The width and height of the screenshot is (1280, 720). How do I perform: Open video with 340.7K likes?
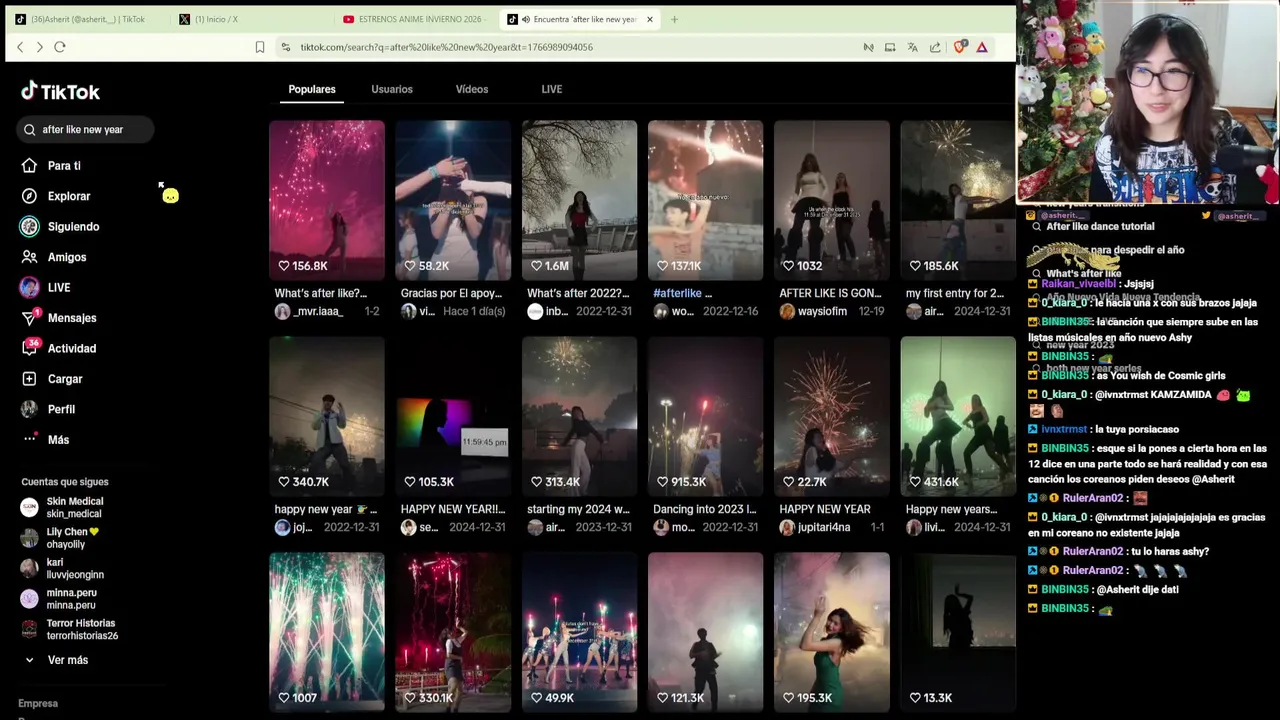coord(326,416)
